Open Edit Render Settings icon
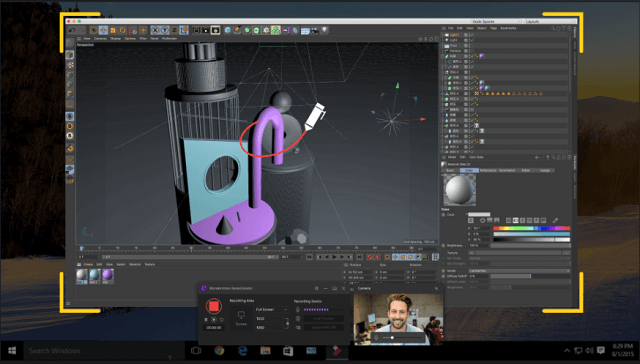Screen dimensions: 640x364 [216, 30]
